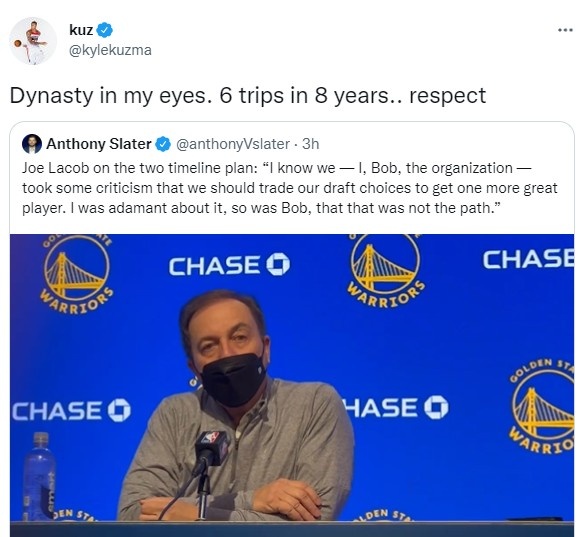Click the Chase logo beside the water bottle

pos(72,411)
